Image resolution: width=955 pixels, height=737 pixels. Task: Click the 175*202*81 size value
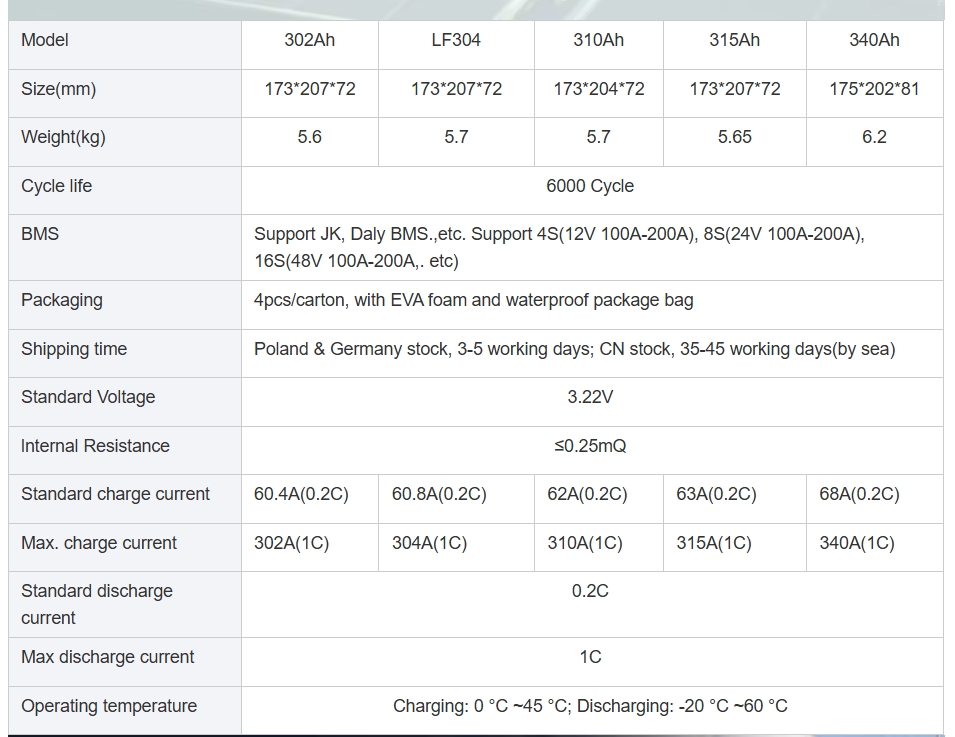(874, 89)
